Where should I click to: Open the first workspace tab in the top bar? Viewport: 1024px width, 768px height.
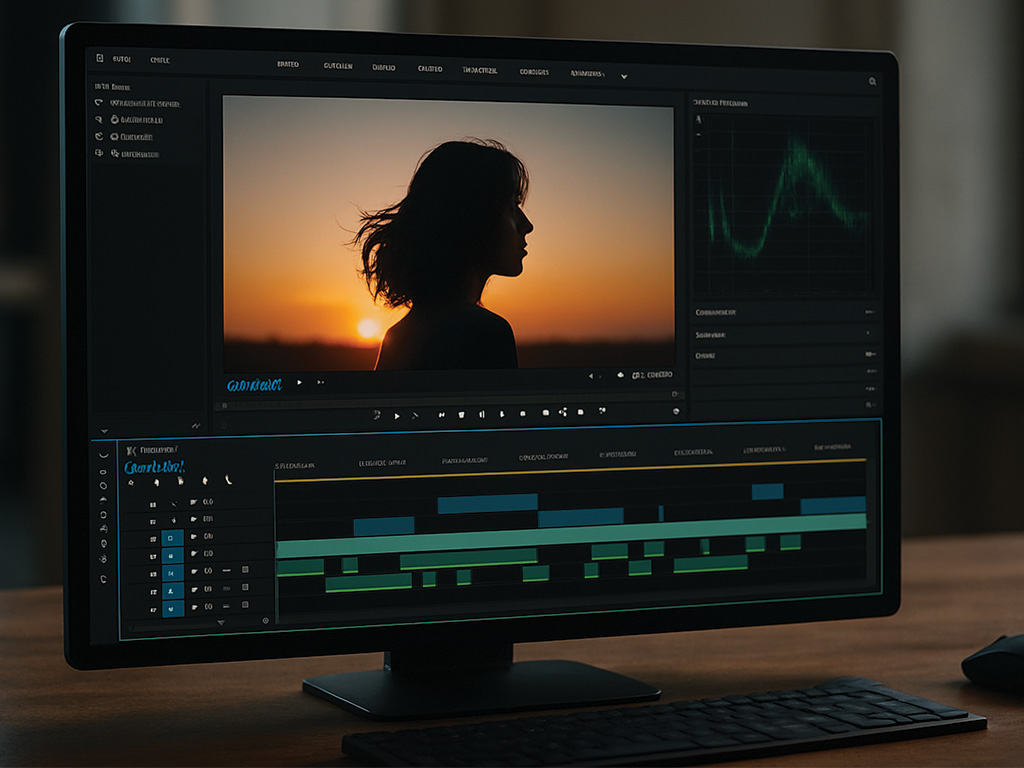tap(287, 65)
